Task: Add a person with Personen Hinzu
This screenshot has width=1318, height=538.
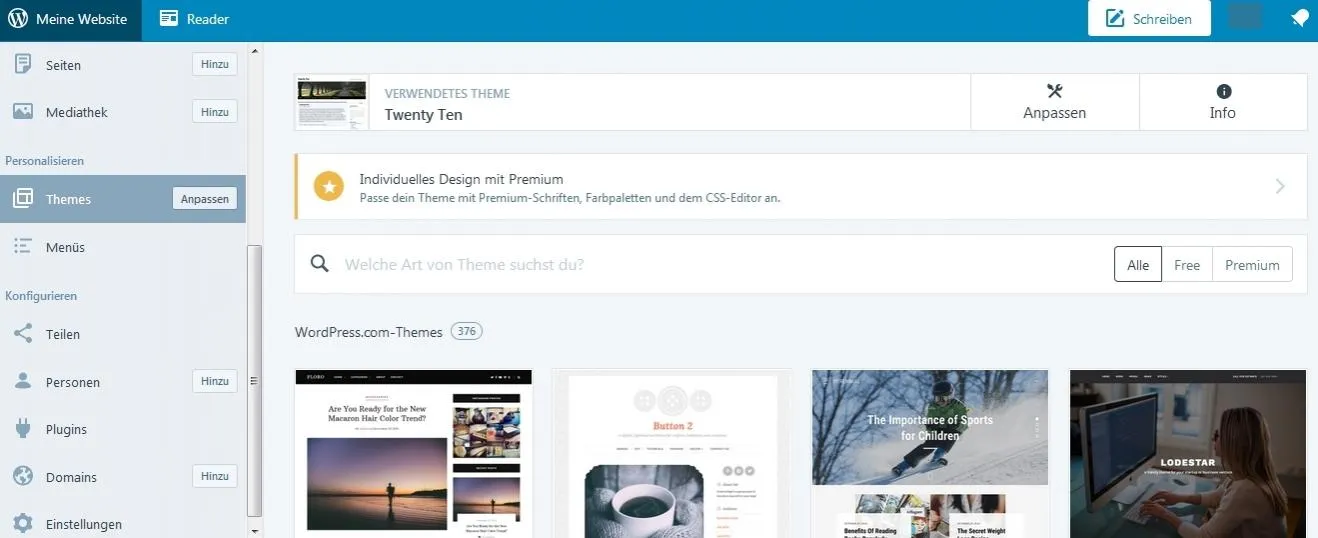Action: 215,381
